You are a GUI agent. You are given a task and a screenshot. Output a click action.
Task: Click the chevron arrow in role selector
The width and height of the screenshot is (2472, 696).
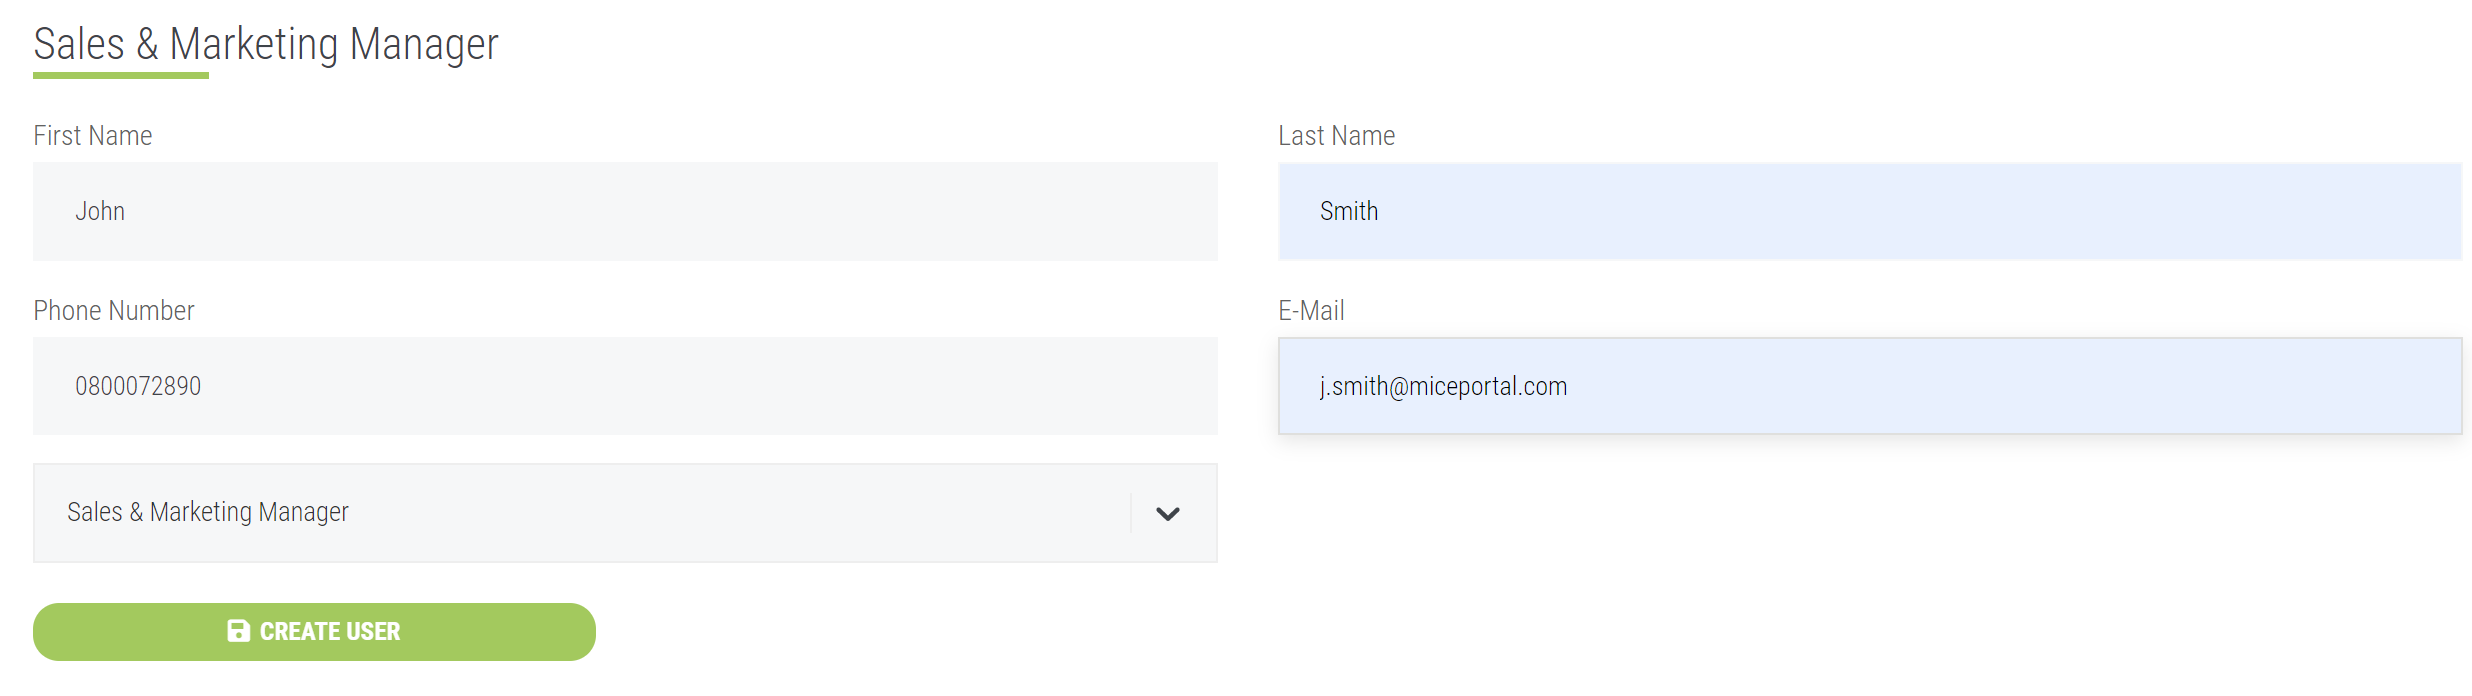click(1167, 514)
